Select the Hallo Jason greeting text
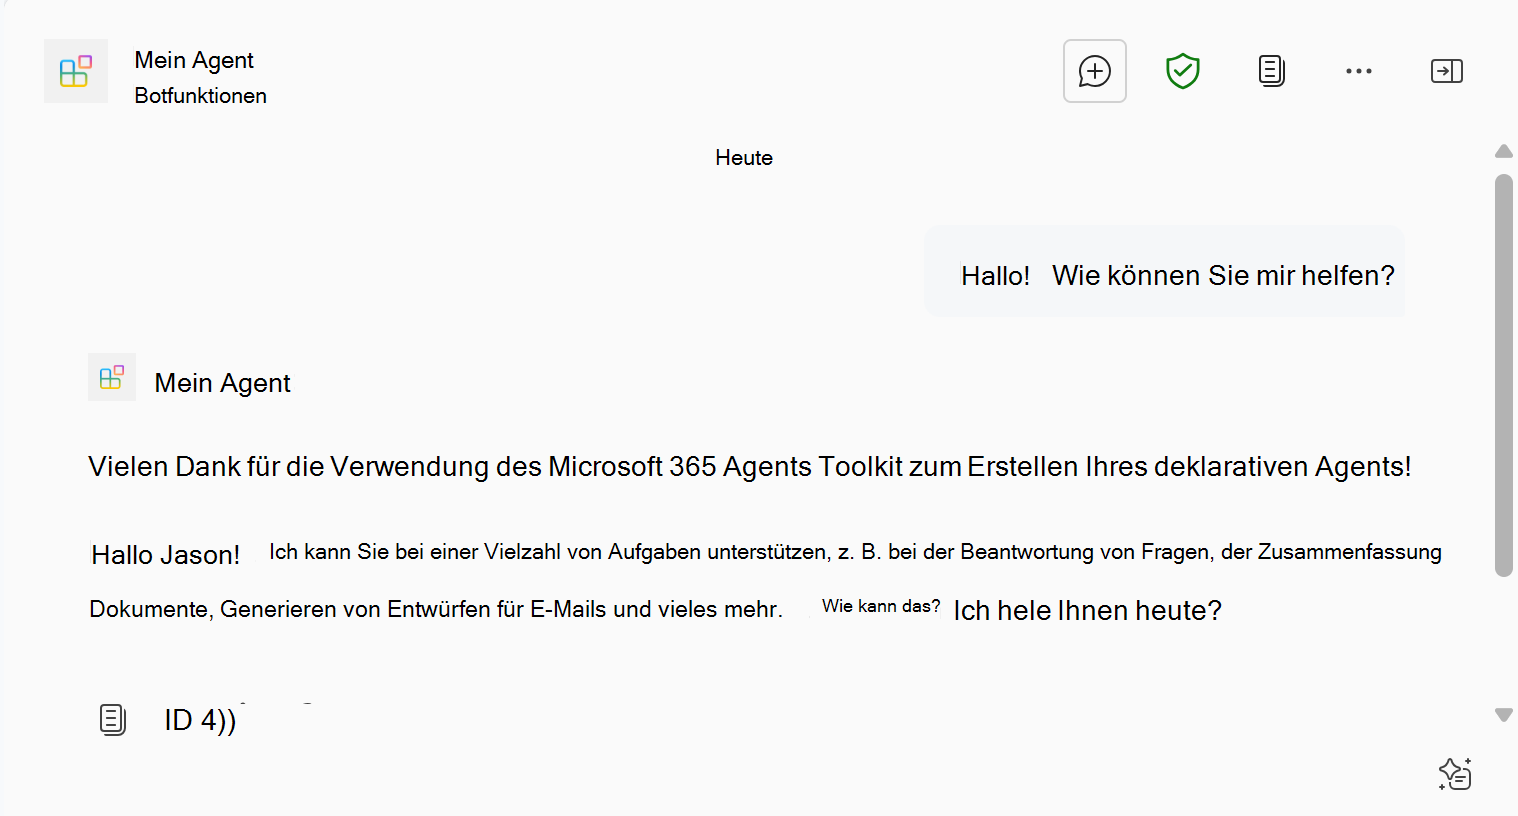Viewport: 1518px width, 816px height. [x=165, y=554]
